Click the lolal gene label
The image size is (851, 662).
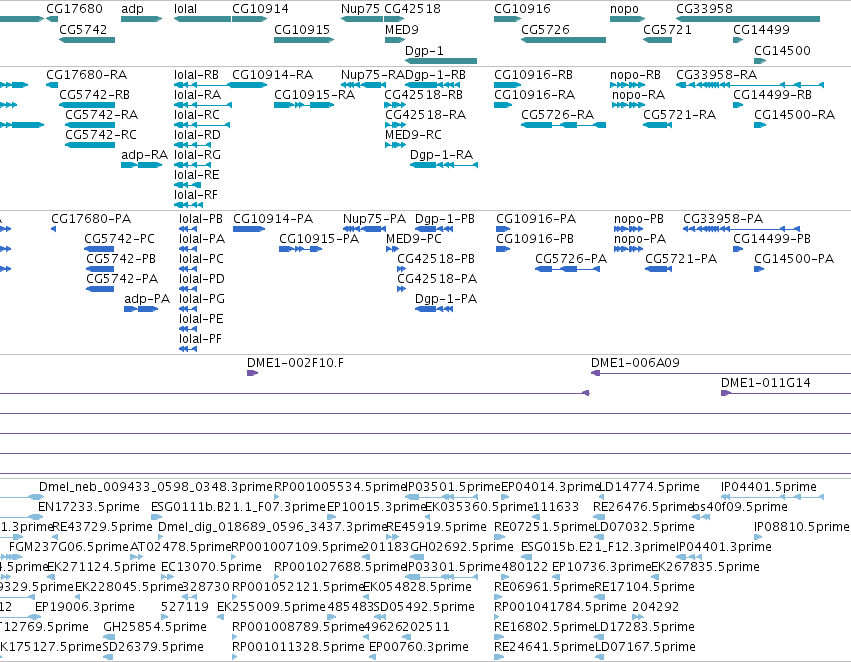[186, 9]
